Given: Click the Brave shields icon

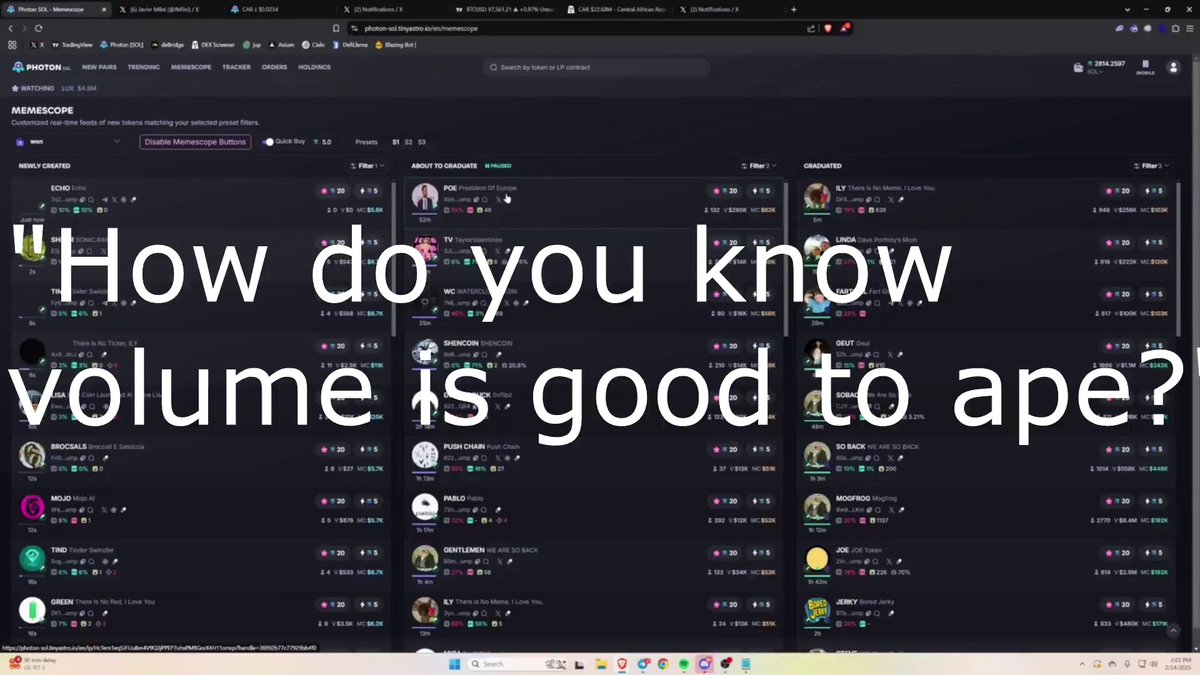Looking at the screenshot, I should pyautogui.click(x=828, y=28).
